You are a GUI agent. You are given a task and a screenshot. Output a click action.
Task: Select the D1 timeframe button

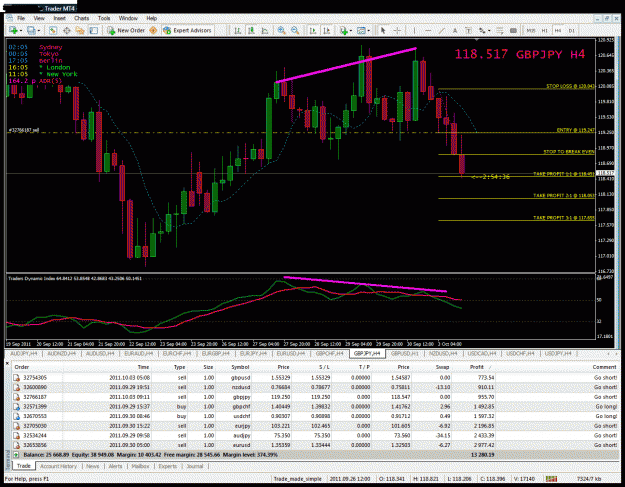(x=572, y=30)
